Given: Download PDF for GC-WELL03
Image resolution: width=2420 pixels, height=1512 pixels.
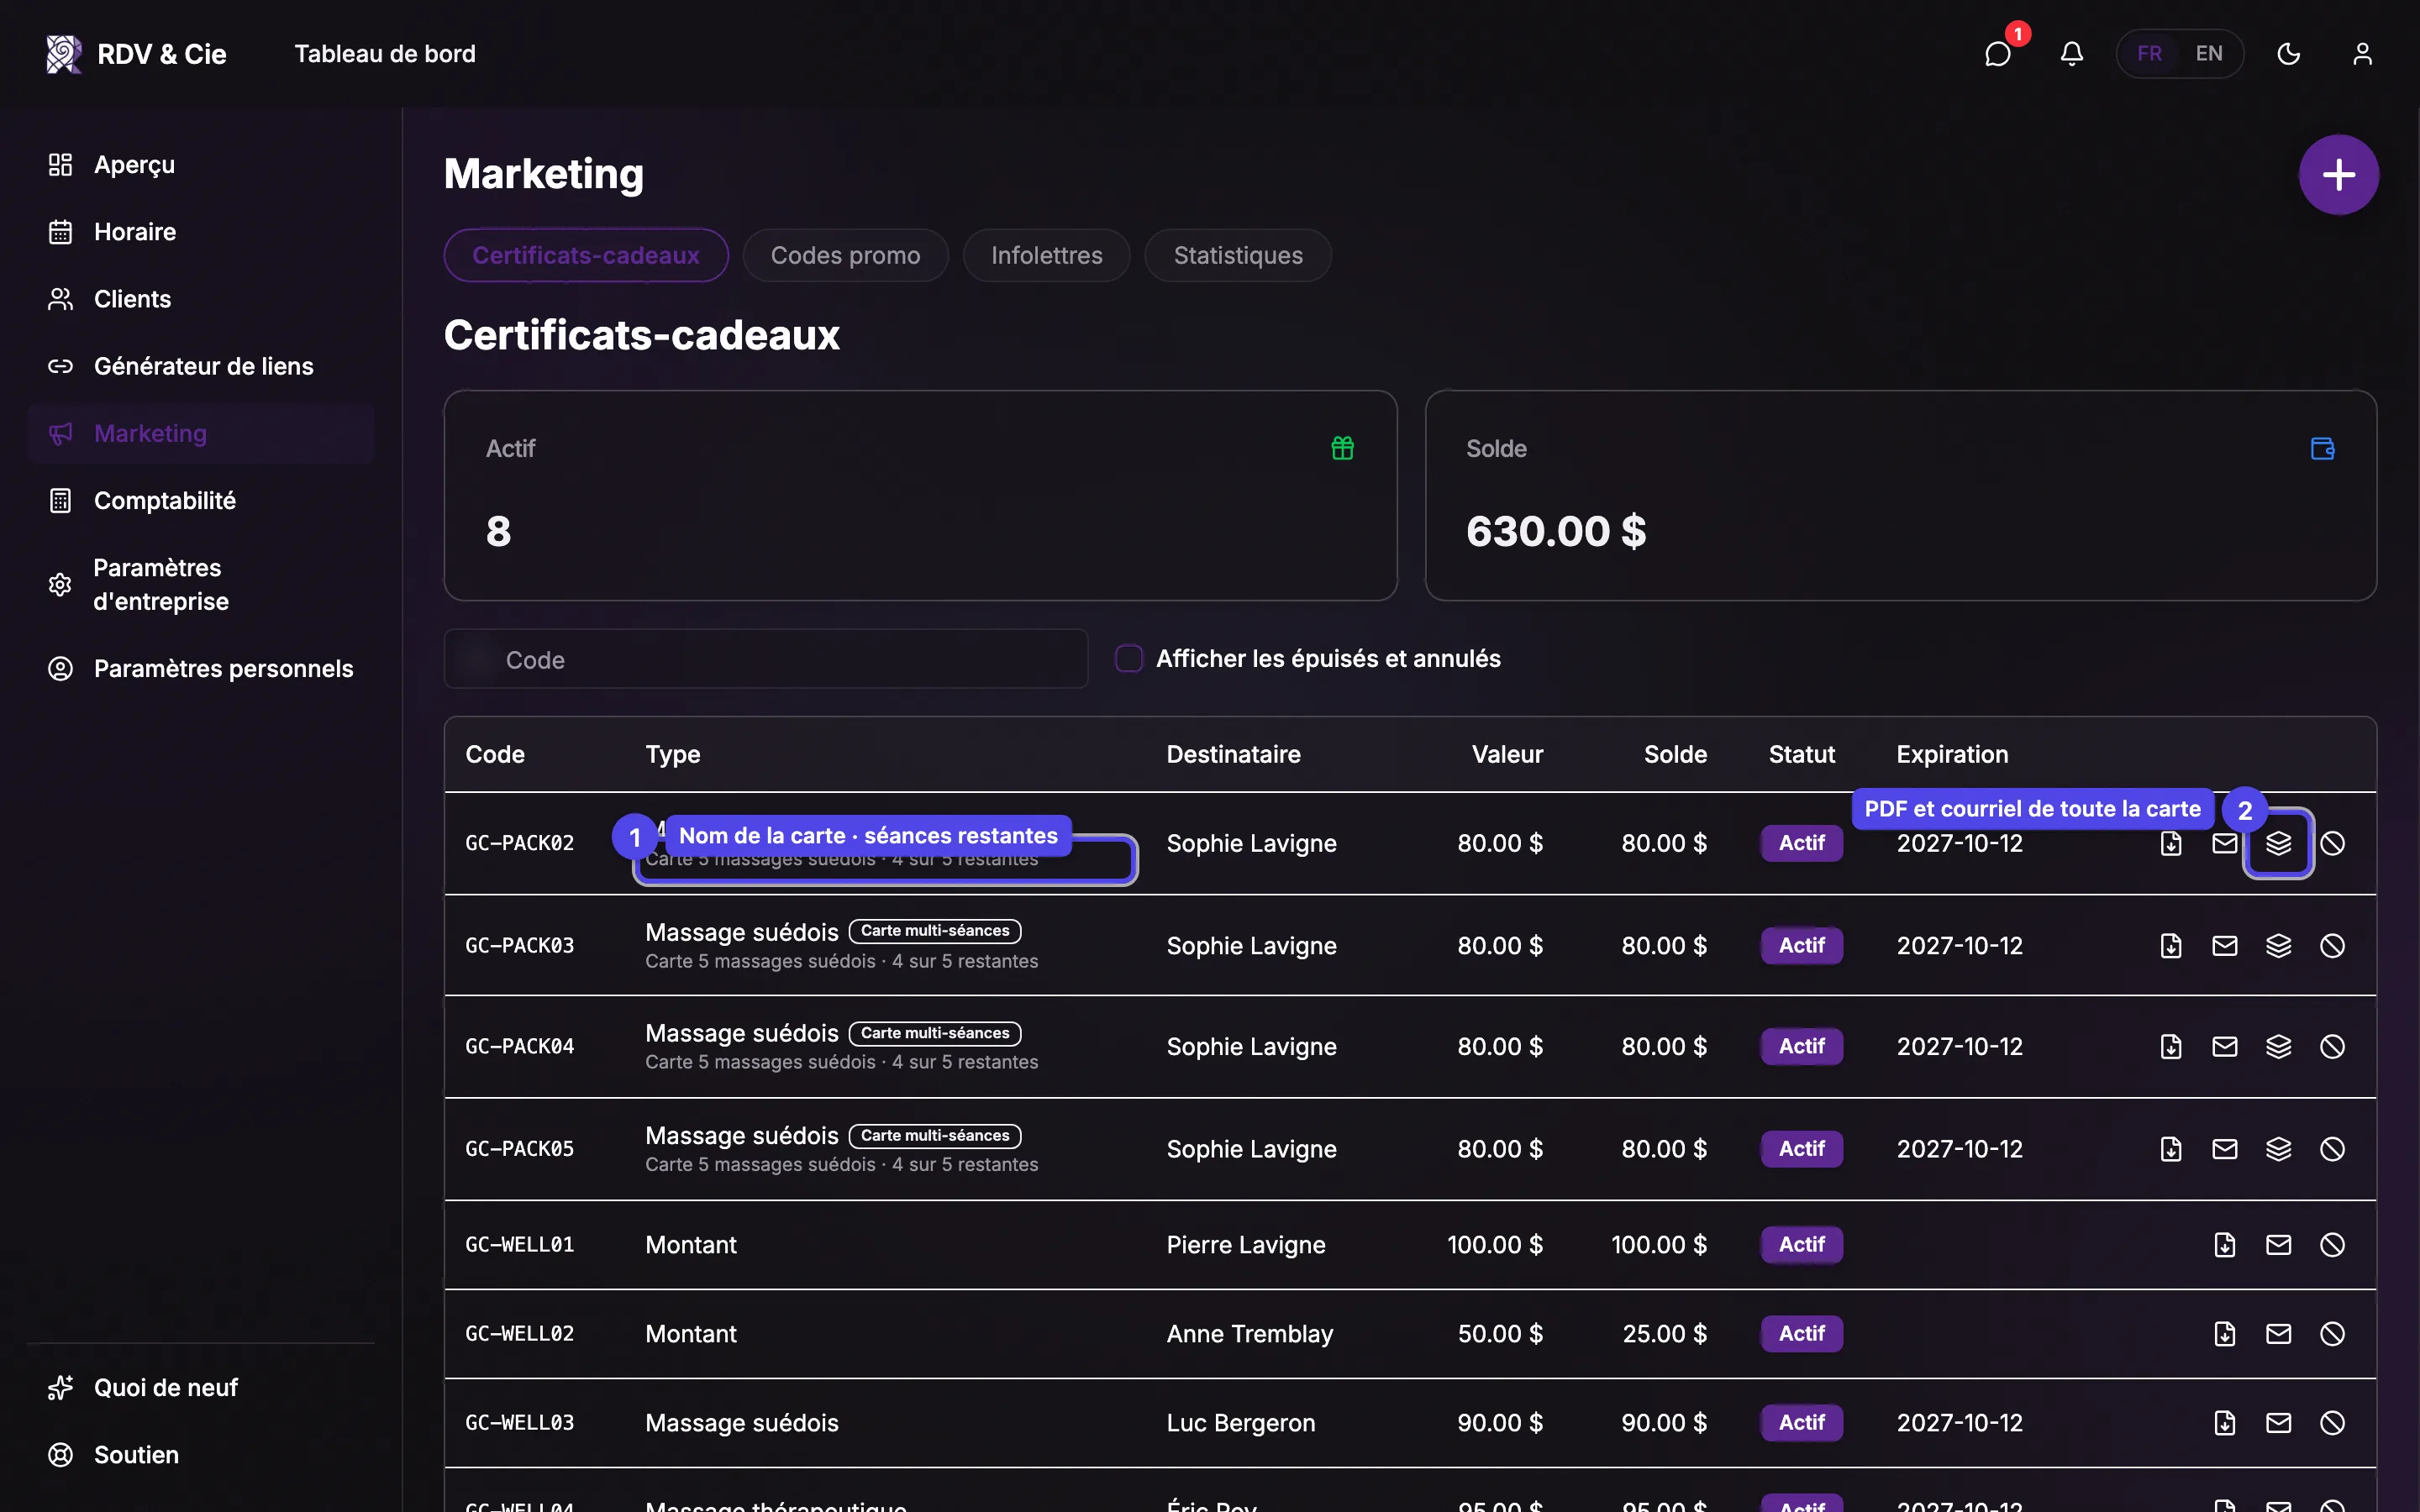Looking at the screenshot, I should pyautogui.click(x=2225, y=1423).
